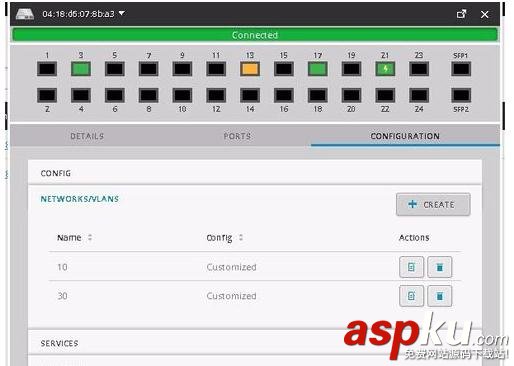
Task: Select the SFP1 port
Action: [461, 69]
